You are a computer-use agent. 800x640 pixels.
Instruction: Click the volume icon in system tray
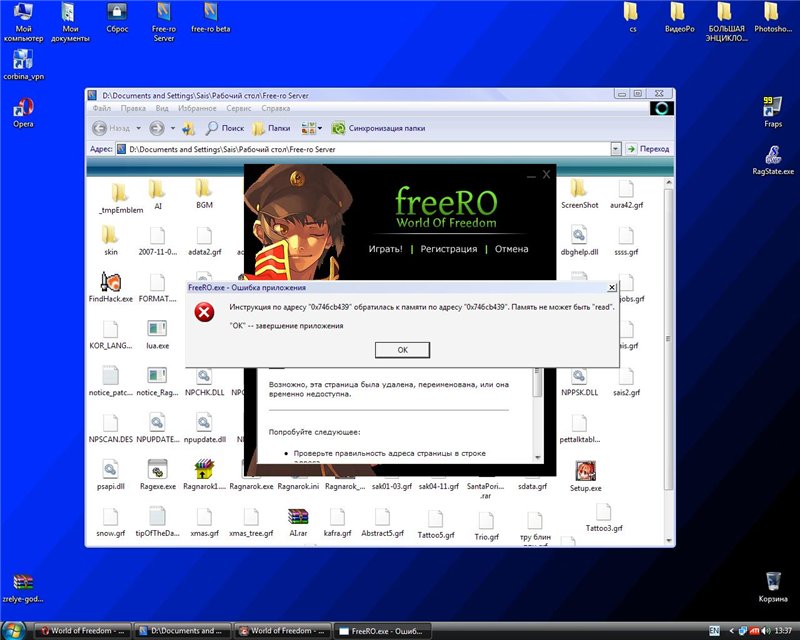[x=766, y=631]
